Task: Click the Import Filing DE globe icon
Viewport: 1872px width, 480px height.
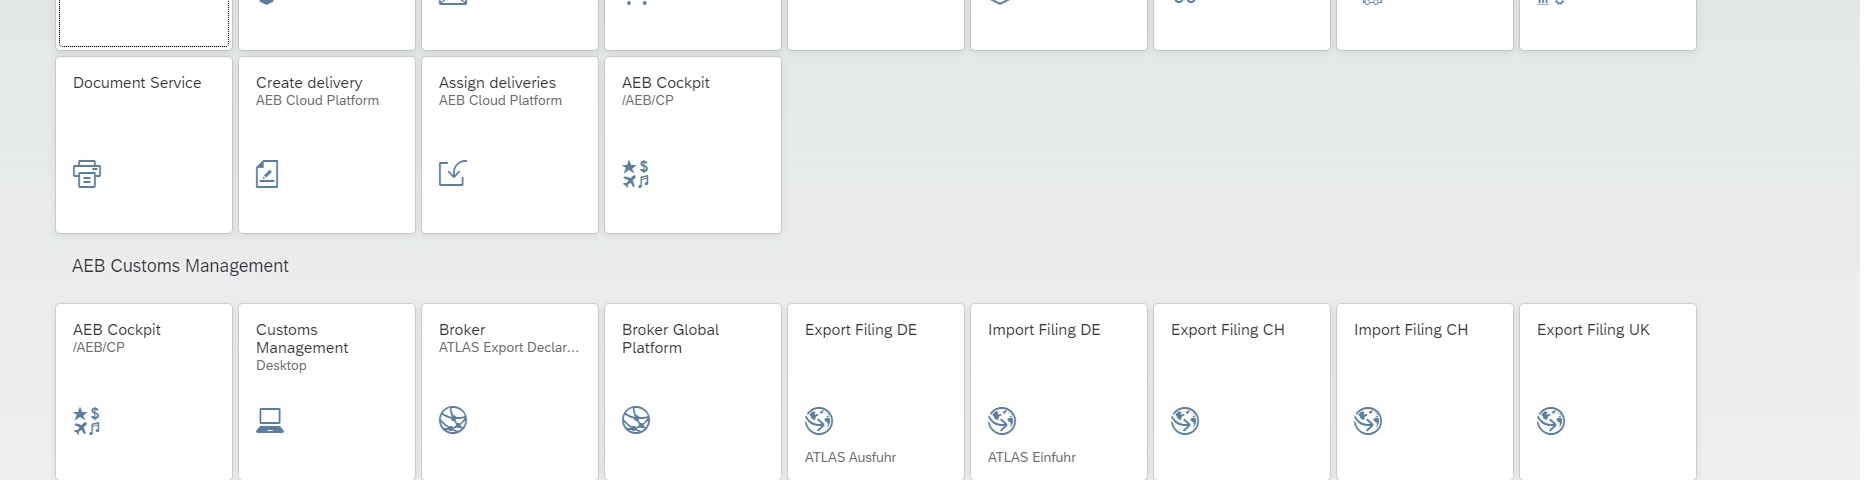Action: point(1002,421)
